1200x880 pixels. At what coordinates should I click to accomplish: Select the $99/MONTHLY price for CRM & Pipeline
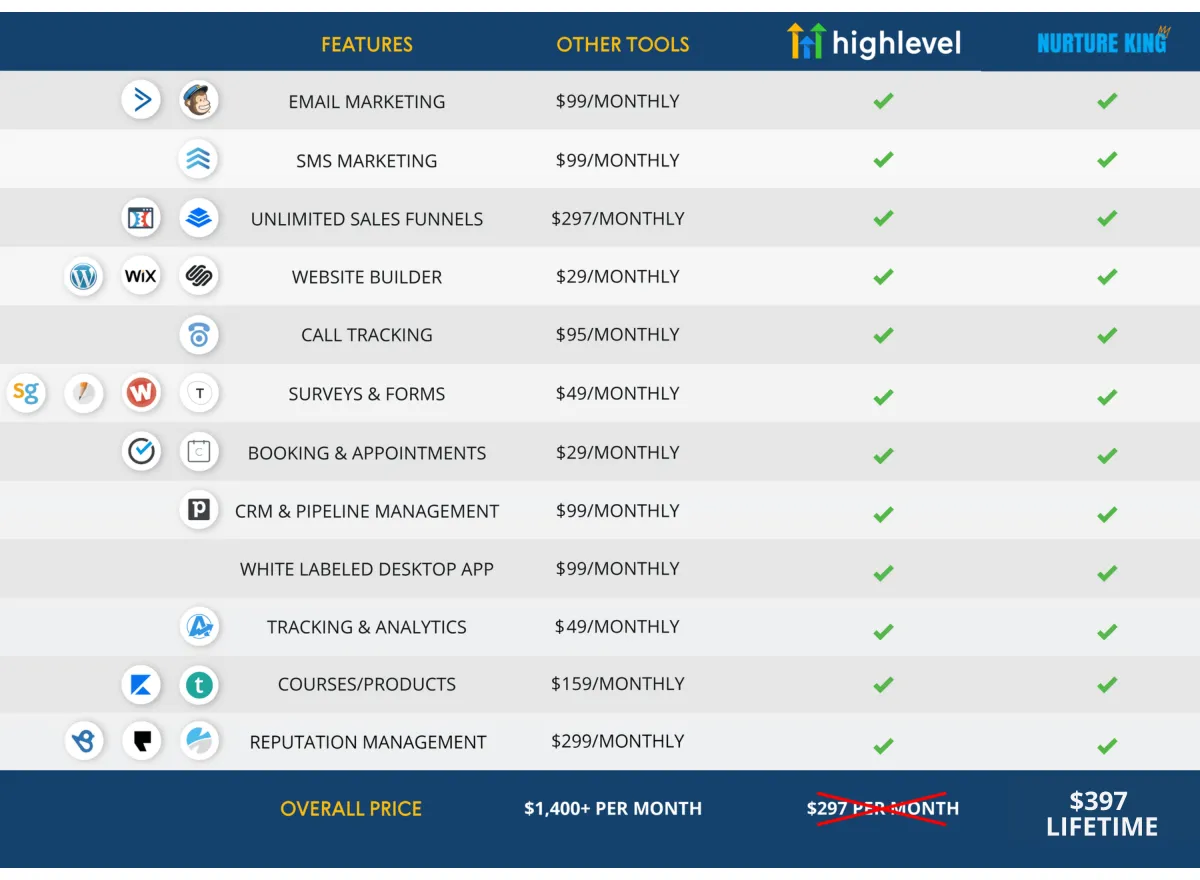tap(618, 510)
